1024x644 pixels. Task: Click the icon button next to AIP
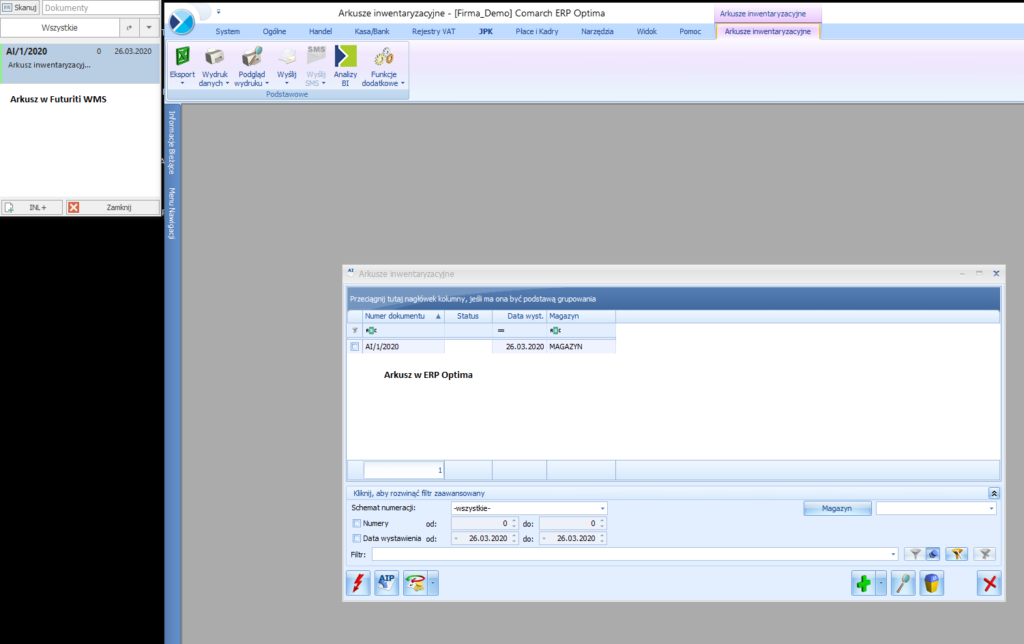(x=415, y=583)
